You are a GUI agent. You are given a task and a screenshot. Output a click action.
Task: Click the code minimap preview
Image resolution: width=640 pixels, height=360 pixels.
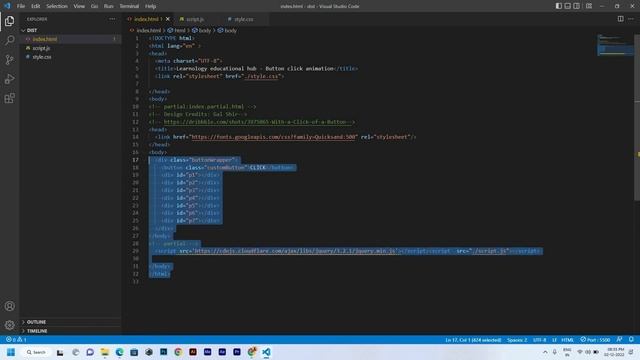(x=615, y=45)
